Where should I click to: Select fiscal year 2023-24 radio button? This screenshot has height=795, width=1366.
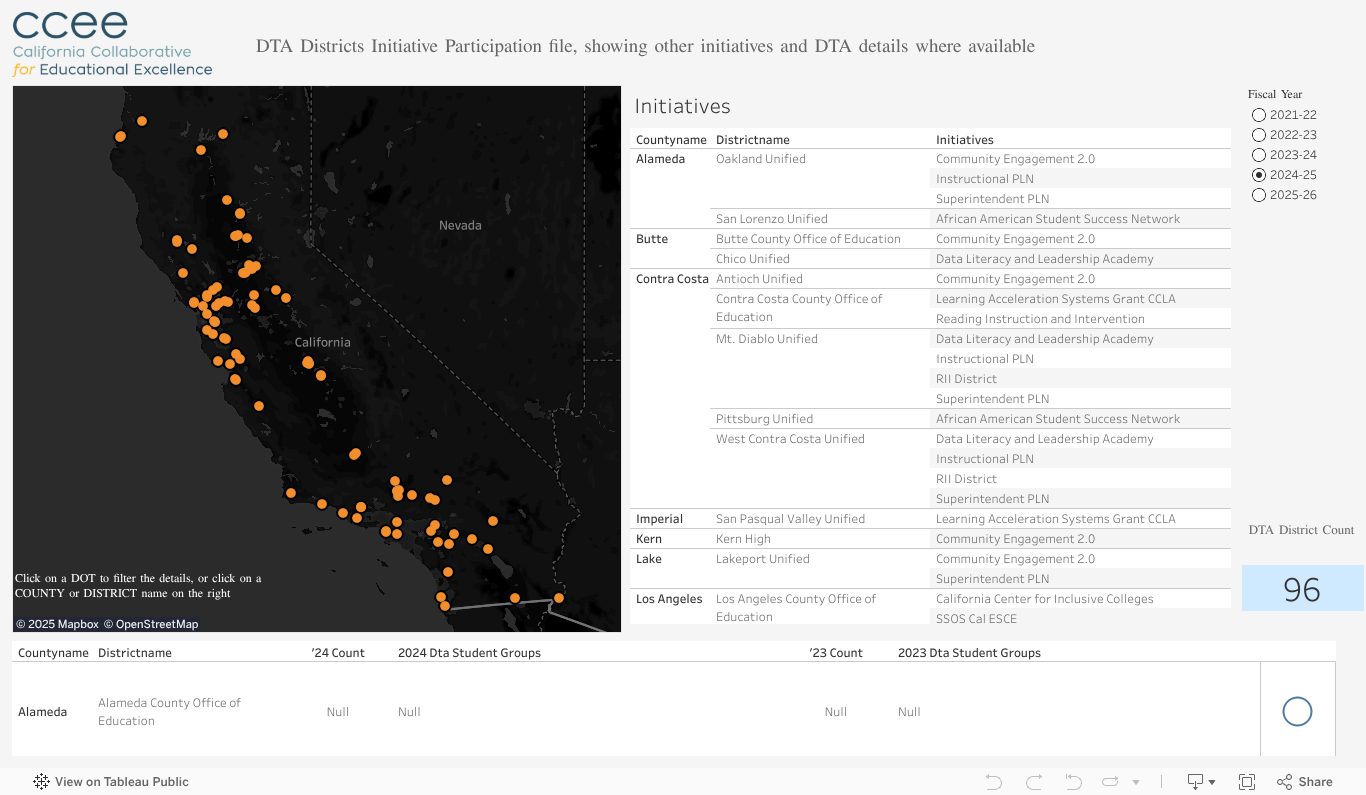click(1259, 155)
